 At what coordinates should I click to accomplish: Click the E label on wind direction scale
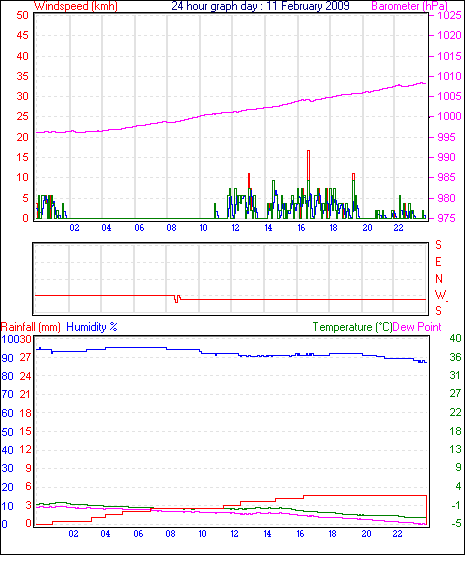click(438, 262)
